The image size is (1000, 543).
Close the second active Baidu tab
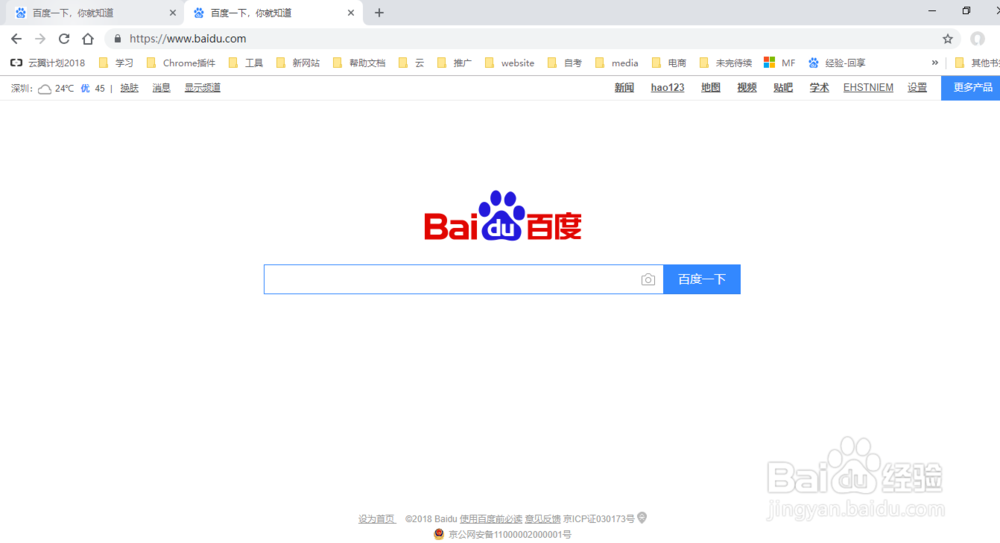pos(351,13)
